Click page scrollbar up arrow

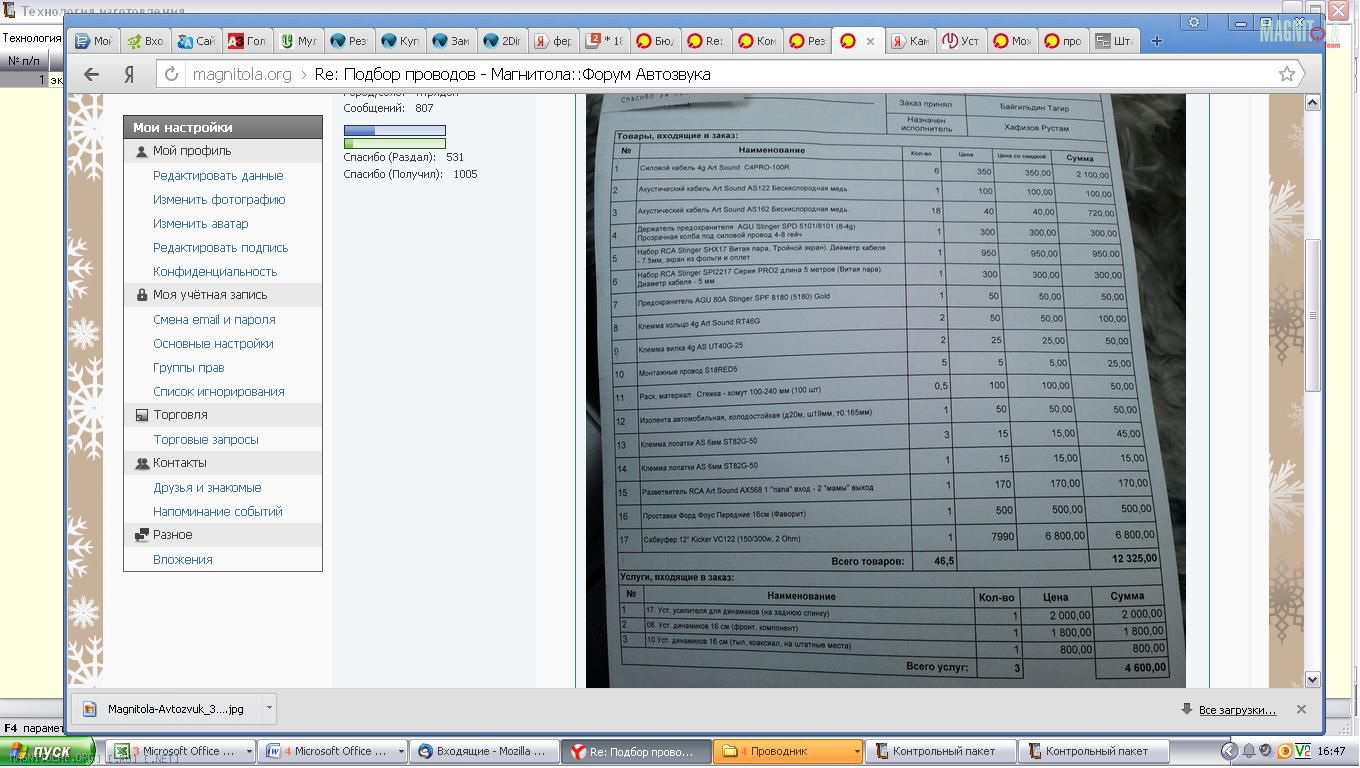tap(1313, 102)
